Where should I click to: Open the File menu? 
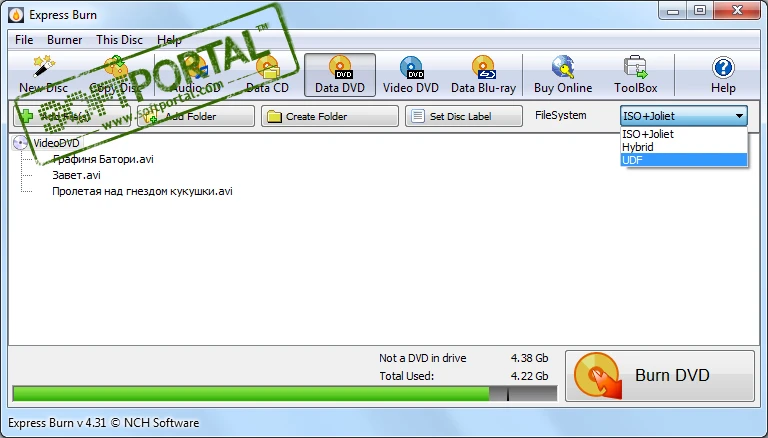click(x=24, y=40)
